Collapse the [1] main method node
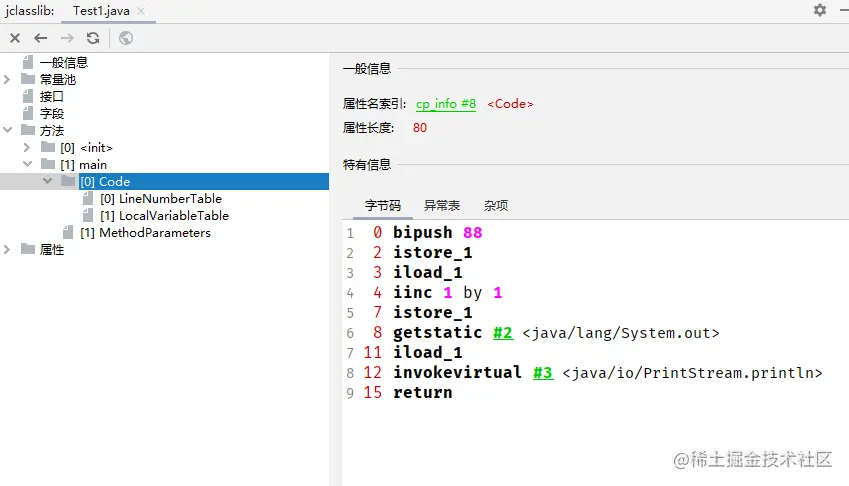Viewport: 849px width, 486px height. click(x=27, y=164)
